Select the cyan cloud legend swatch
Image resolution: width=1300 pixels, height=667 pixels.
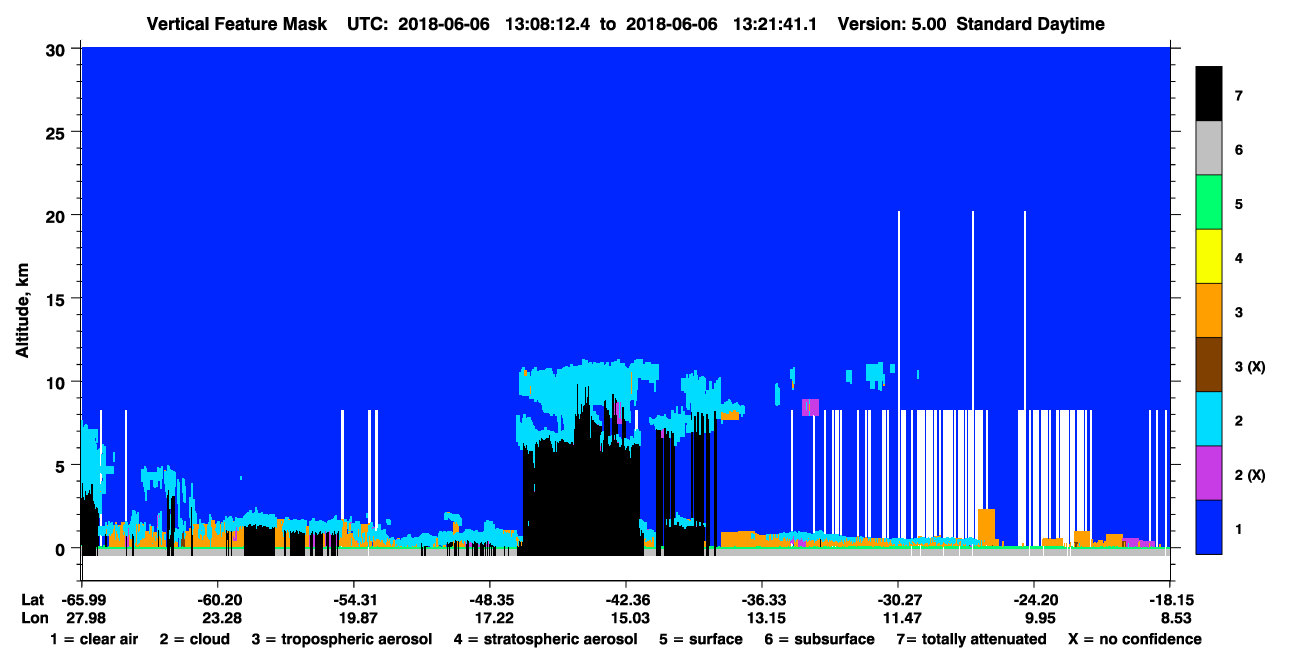1209,420
